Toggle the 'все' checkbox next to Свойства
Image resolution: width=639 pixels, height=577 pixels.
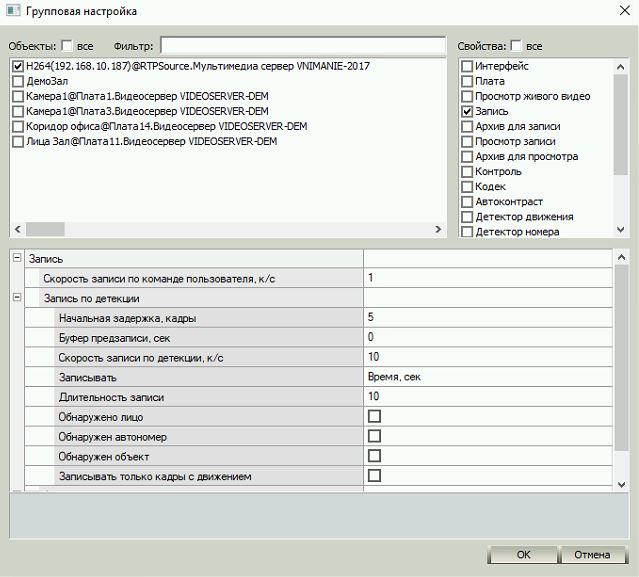(x=516, y=46)
